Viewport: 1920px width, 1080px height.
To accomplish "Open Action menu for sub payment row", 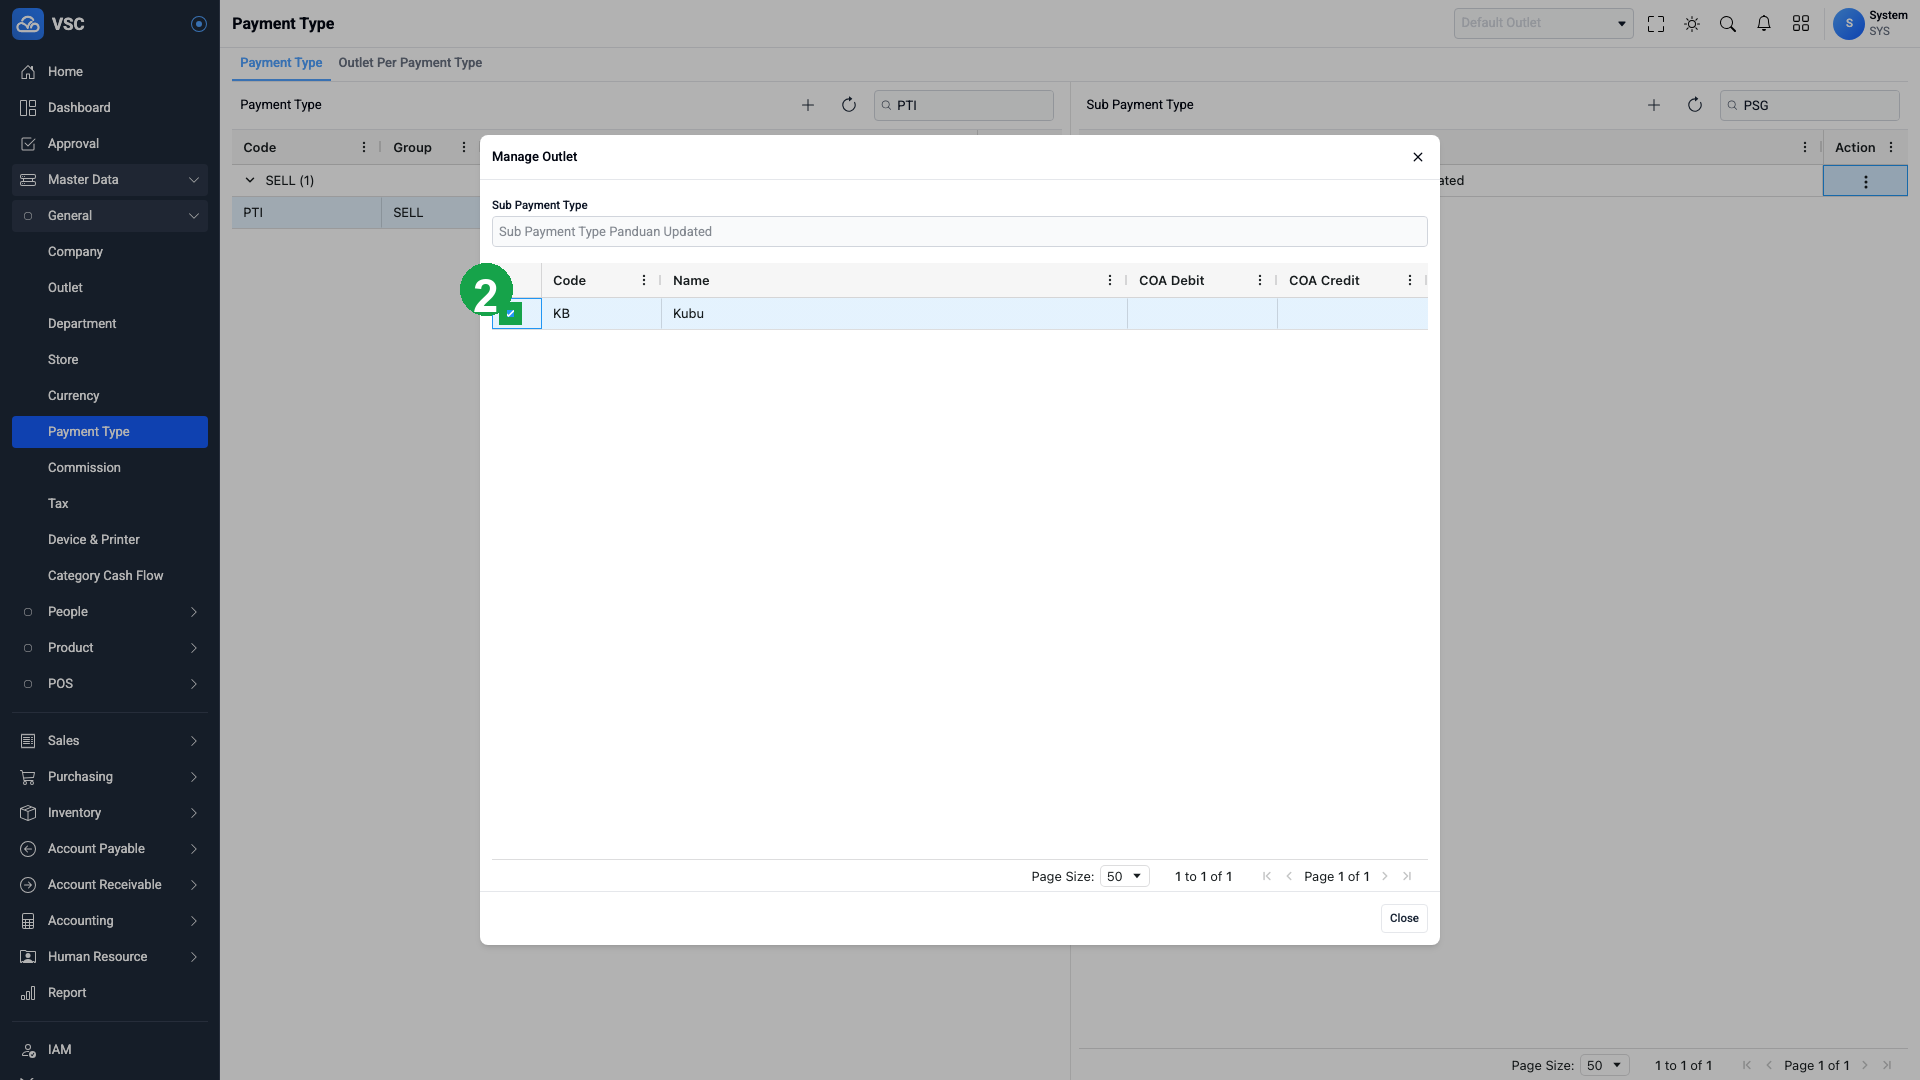I will pos(1866,182).
